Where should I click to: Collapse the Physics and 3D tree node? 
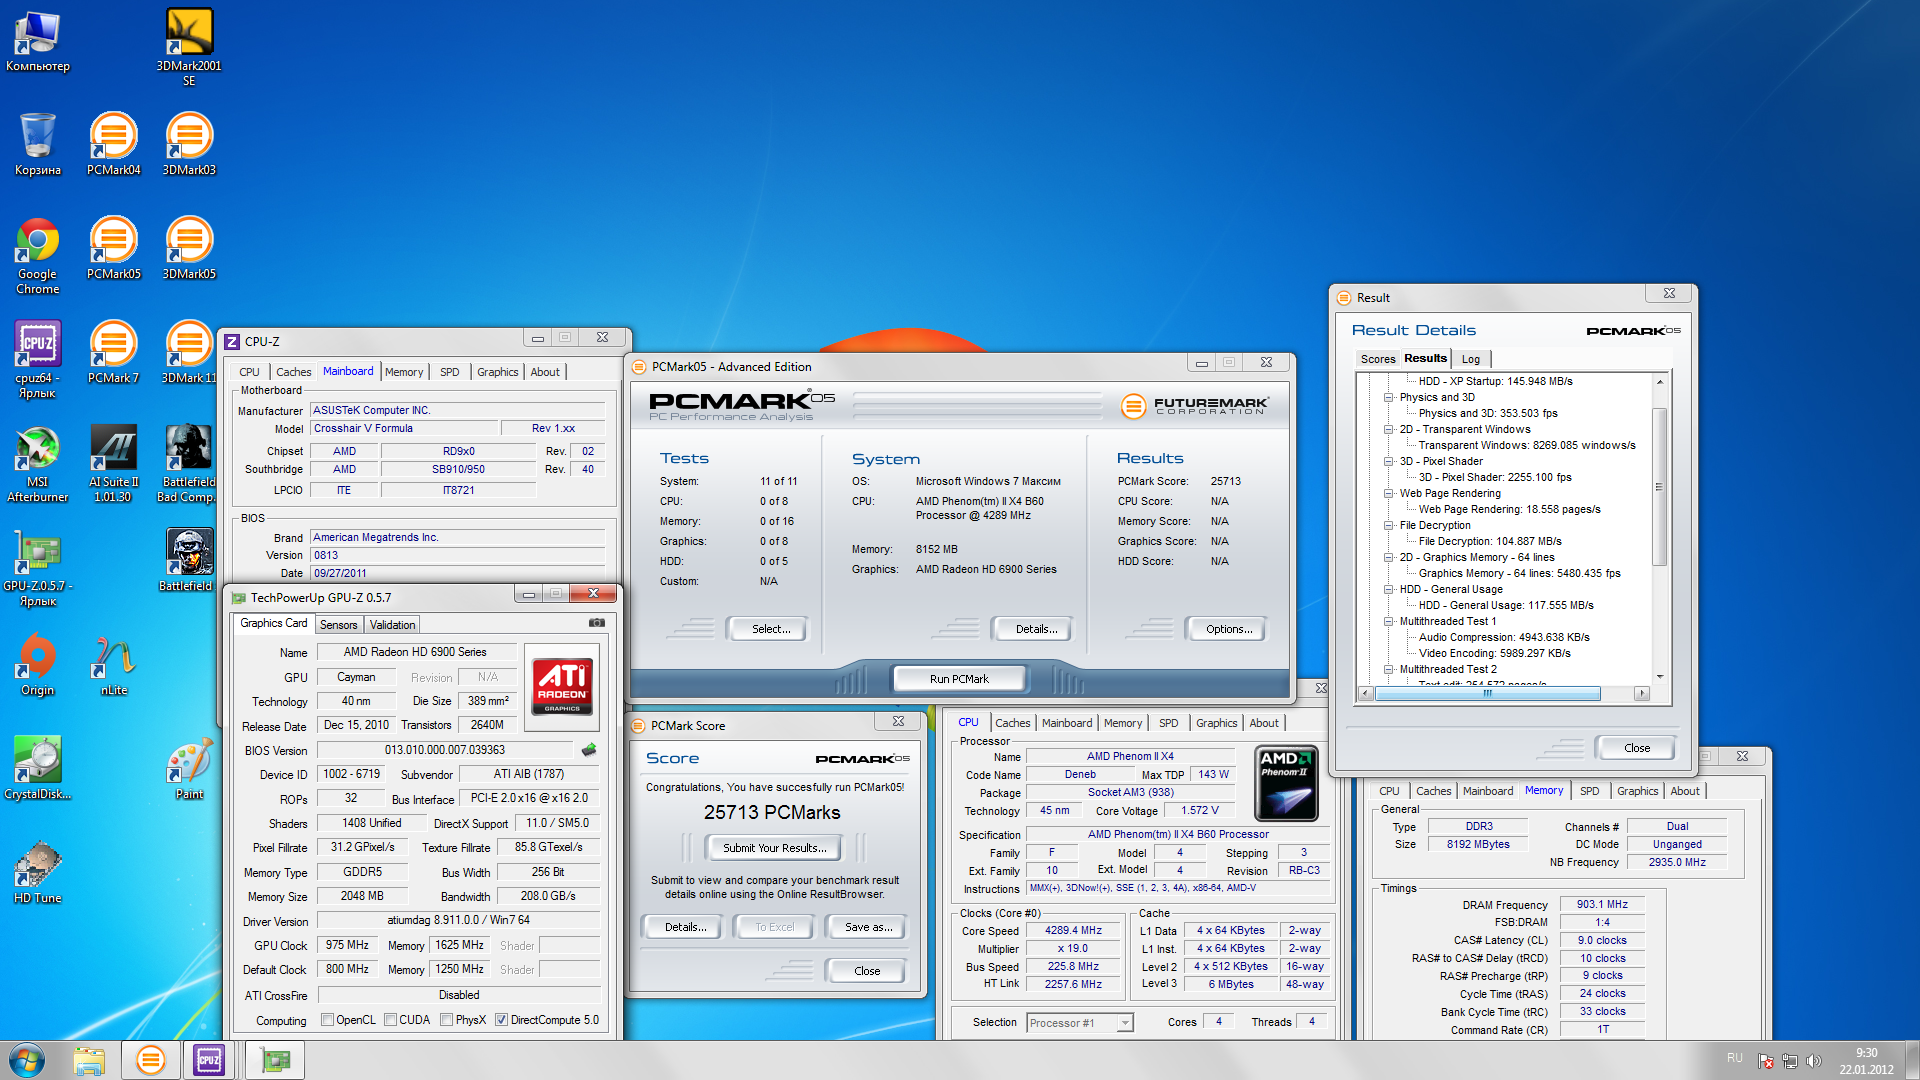pyautogui.click(x=1389, y=398)
